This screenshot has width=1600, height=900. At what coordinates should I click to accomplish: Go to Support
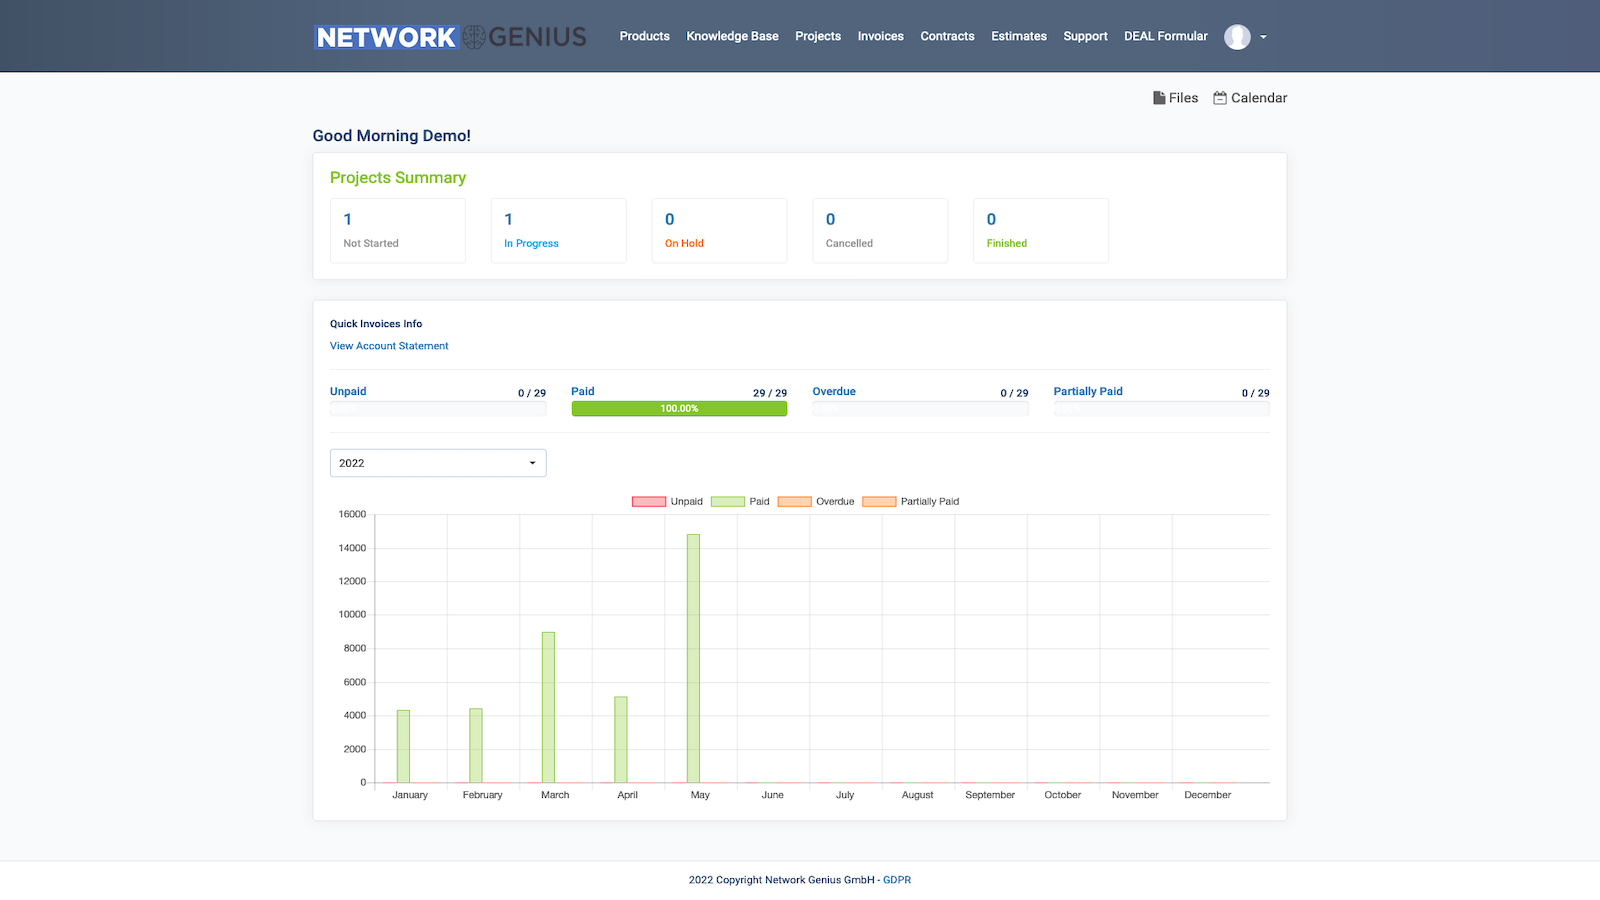[1085, 36]
